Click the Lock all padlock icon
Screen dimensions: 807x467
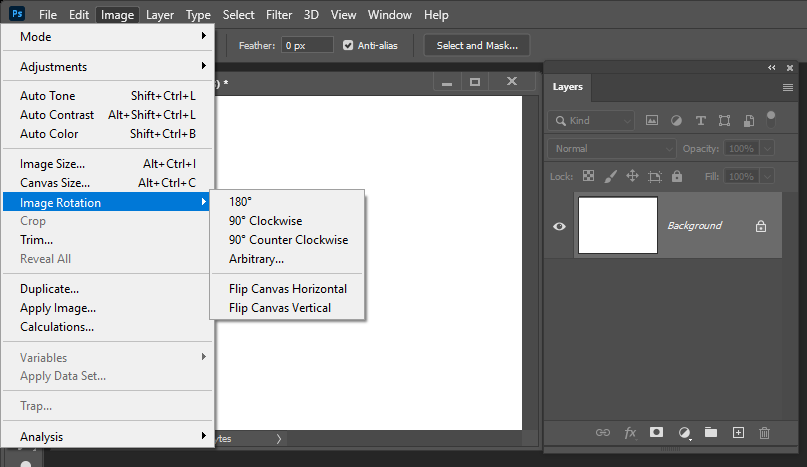[x=677, y=176]
